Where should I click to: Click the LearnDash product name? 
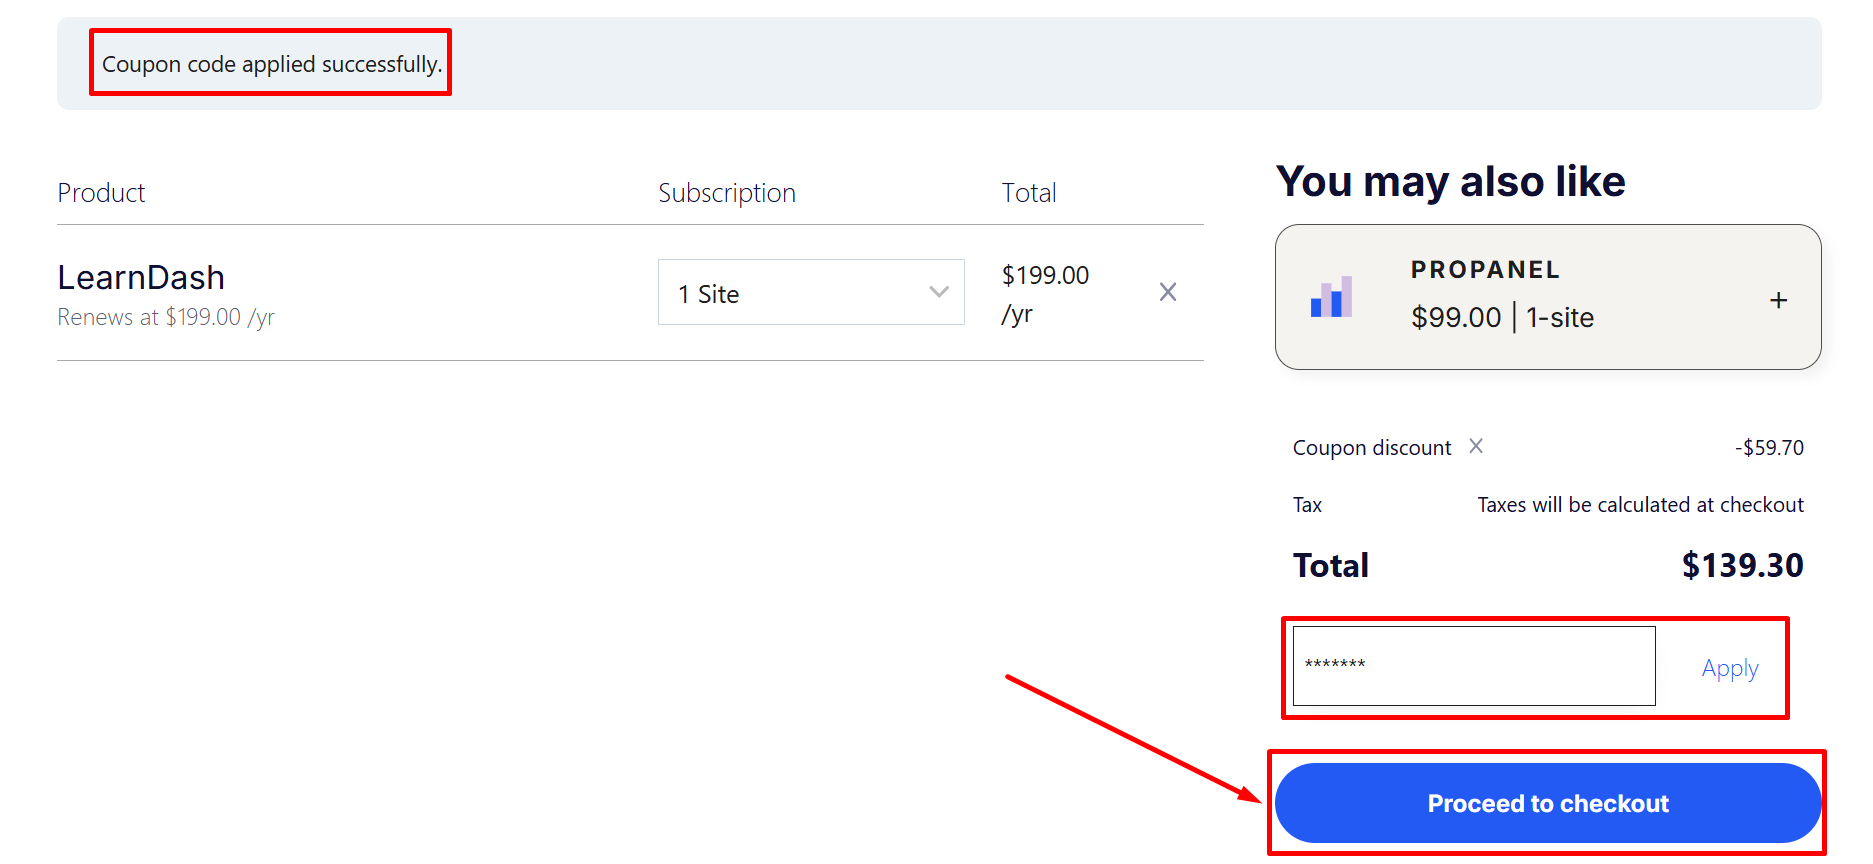pos(141,277)
